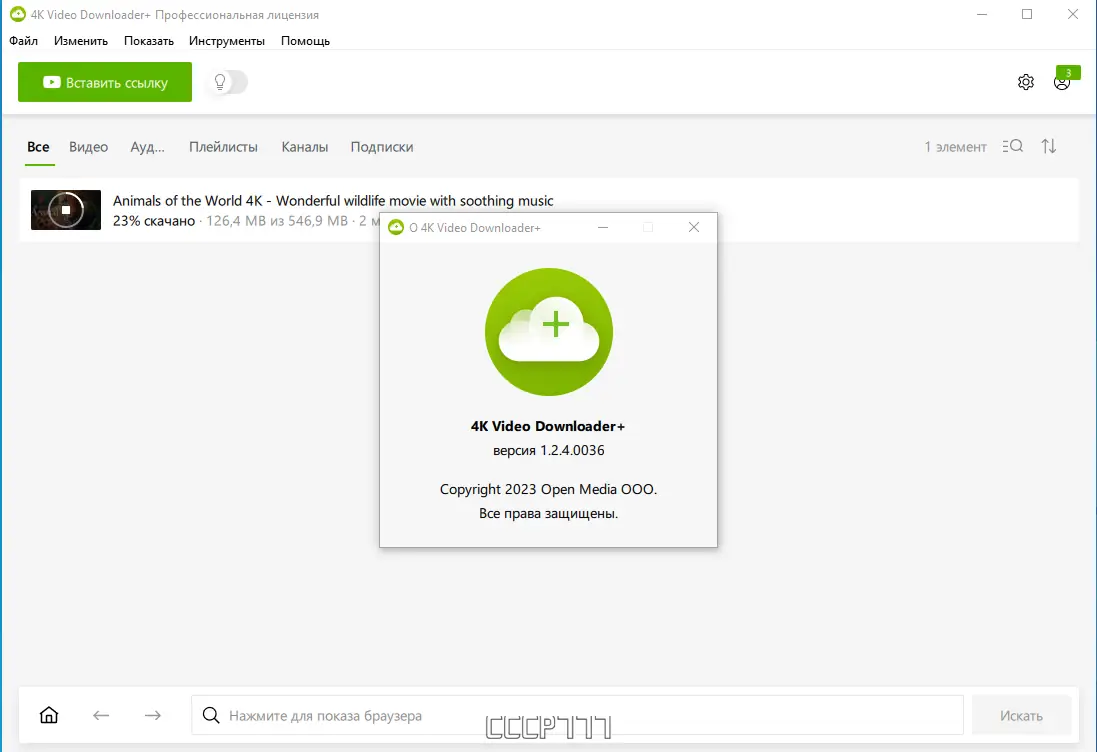Open the account profile icon
Image resolution: width=1097 pixels, height=752 pixels.
[1061, 83]
